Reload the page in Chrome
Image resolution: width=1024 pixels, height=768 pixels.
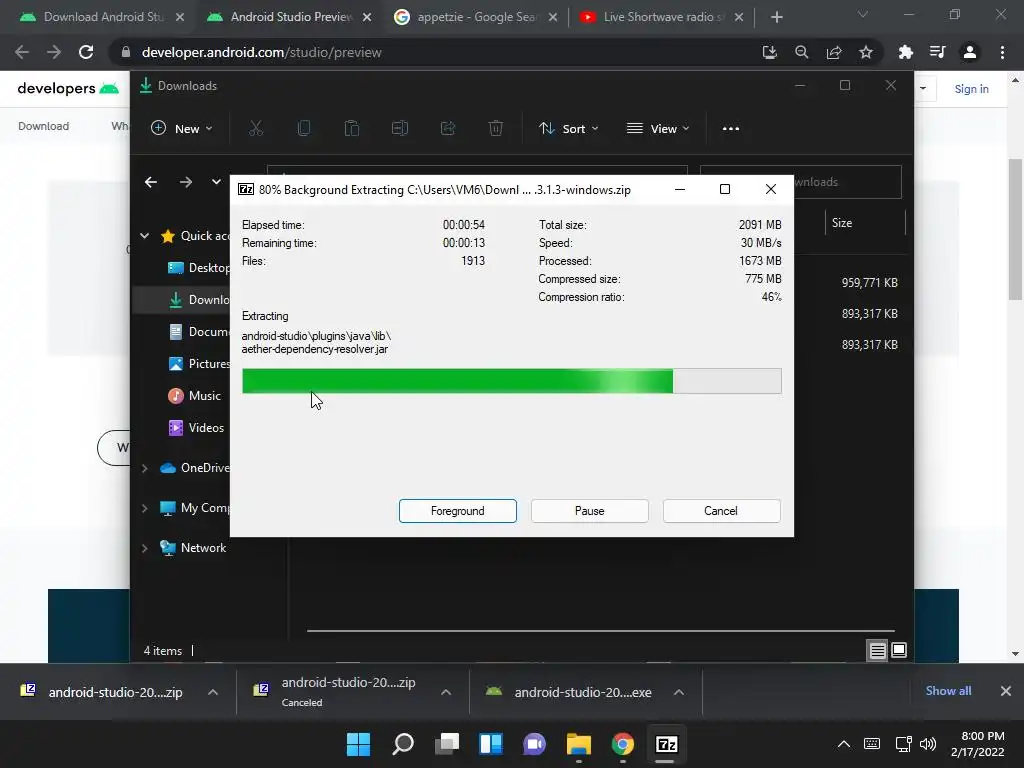click(86, 52)
